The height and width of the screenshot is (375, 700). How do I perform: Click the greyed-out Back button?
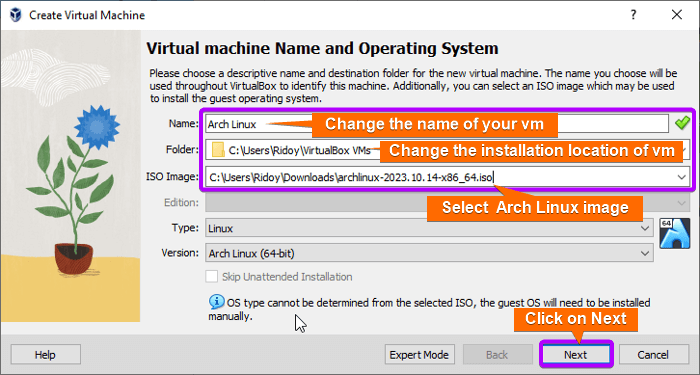pos(497,355)
